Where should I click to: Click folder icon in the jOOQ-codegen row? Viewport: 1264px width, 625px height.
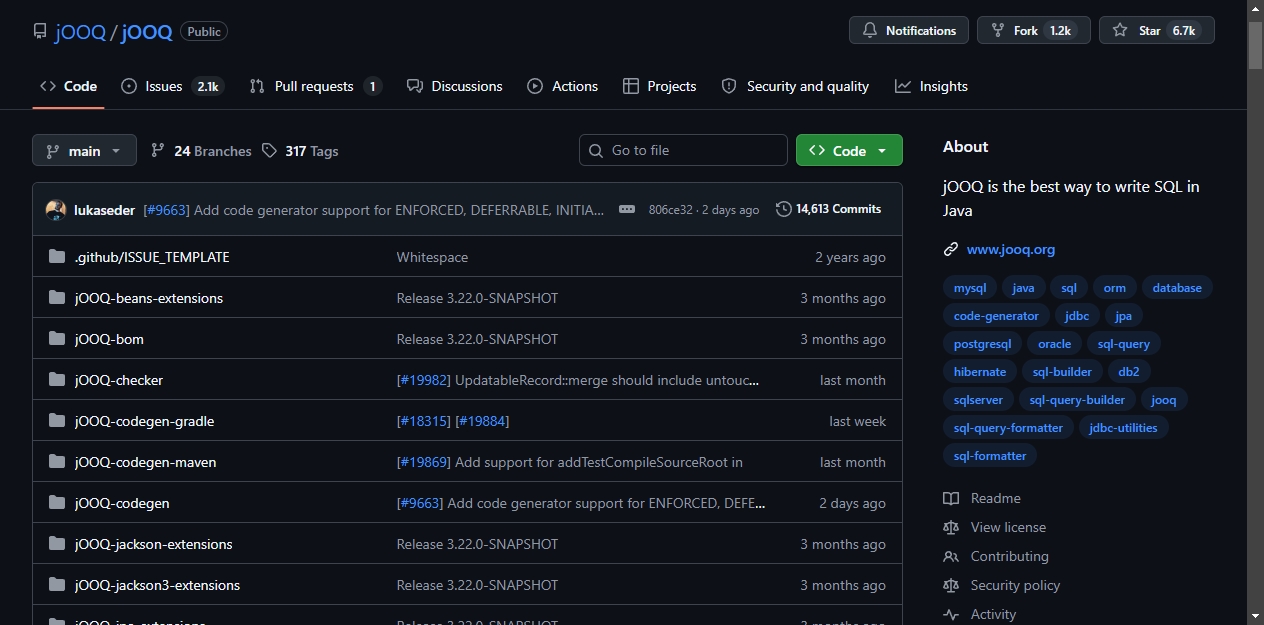[57, 503]
